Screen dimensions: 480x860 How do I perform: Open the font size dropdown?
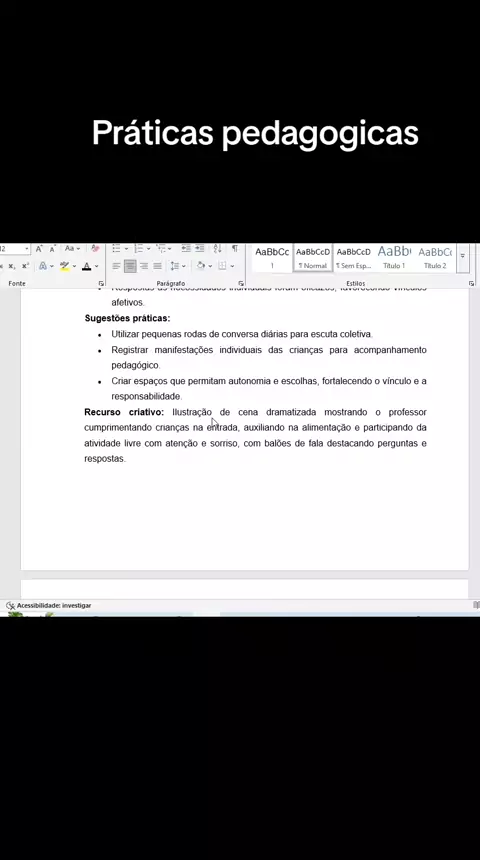coord(26,249)
